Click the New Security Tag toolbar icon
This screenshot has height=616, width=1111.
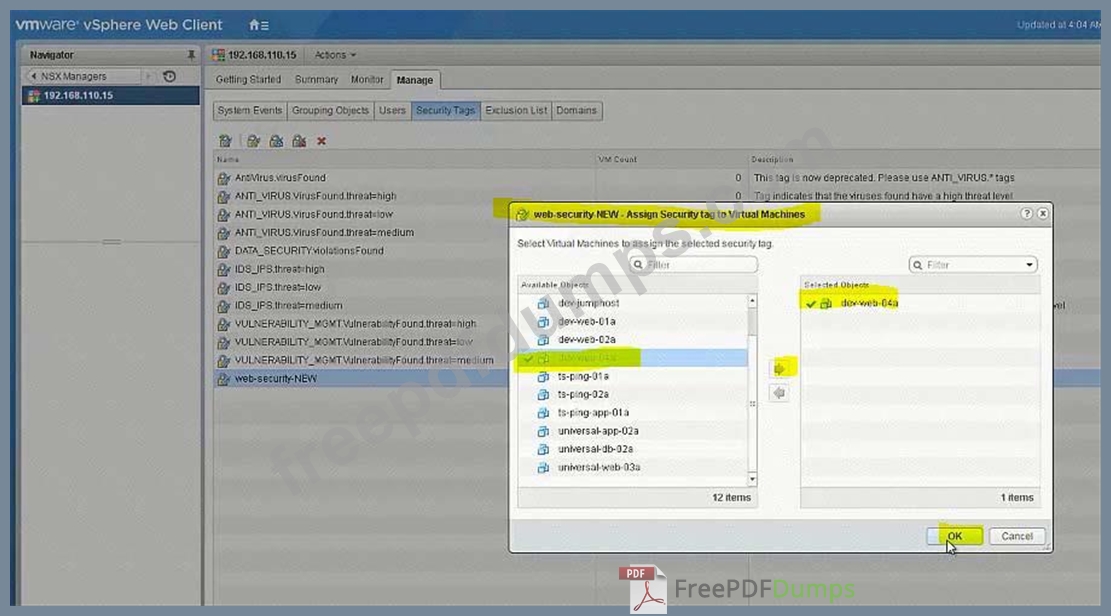pyautogui.click(x=225, y=141)
